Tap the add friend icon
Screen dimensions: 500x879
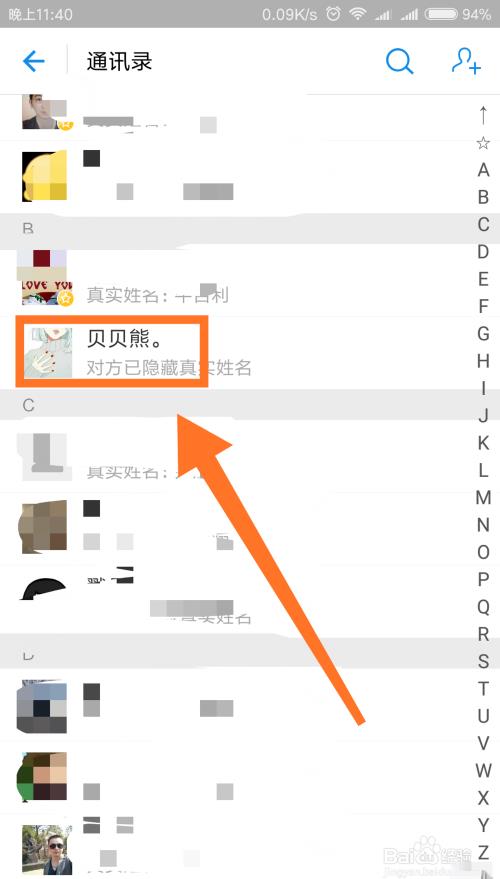[466, 61]
